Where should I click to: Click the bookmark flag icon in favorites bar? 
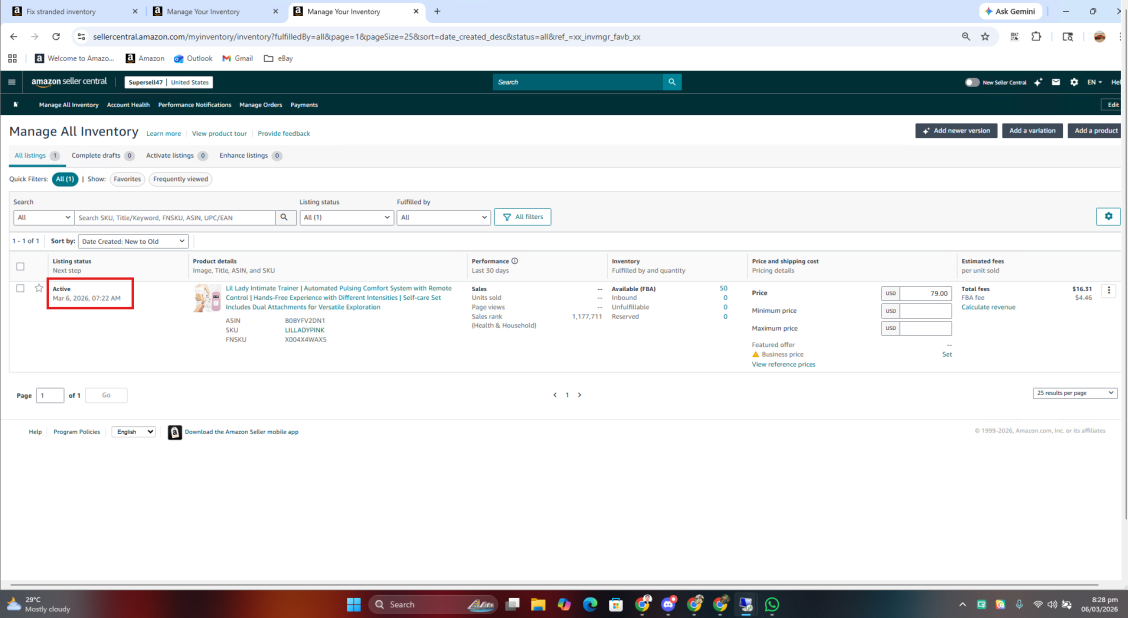16,104
